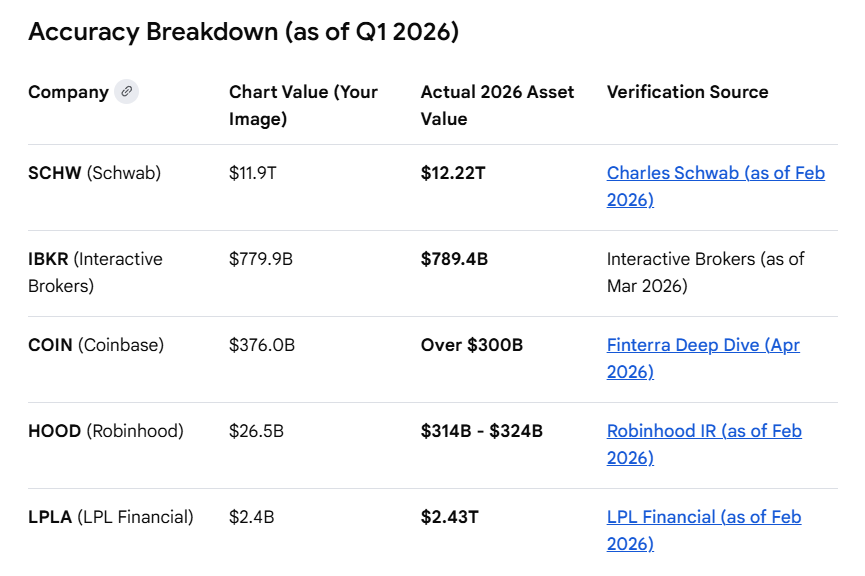Open the LPL Financial (as of Feb 2026) link
Image resolution: width=865 pixels, height=576 pixels.
(x=704, y=531)
